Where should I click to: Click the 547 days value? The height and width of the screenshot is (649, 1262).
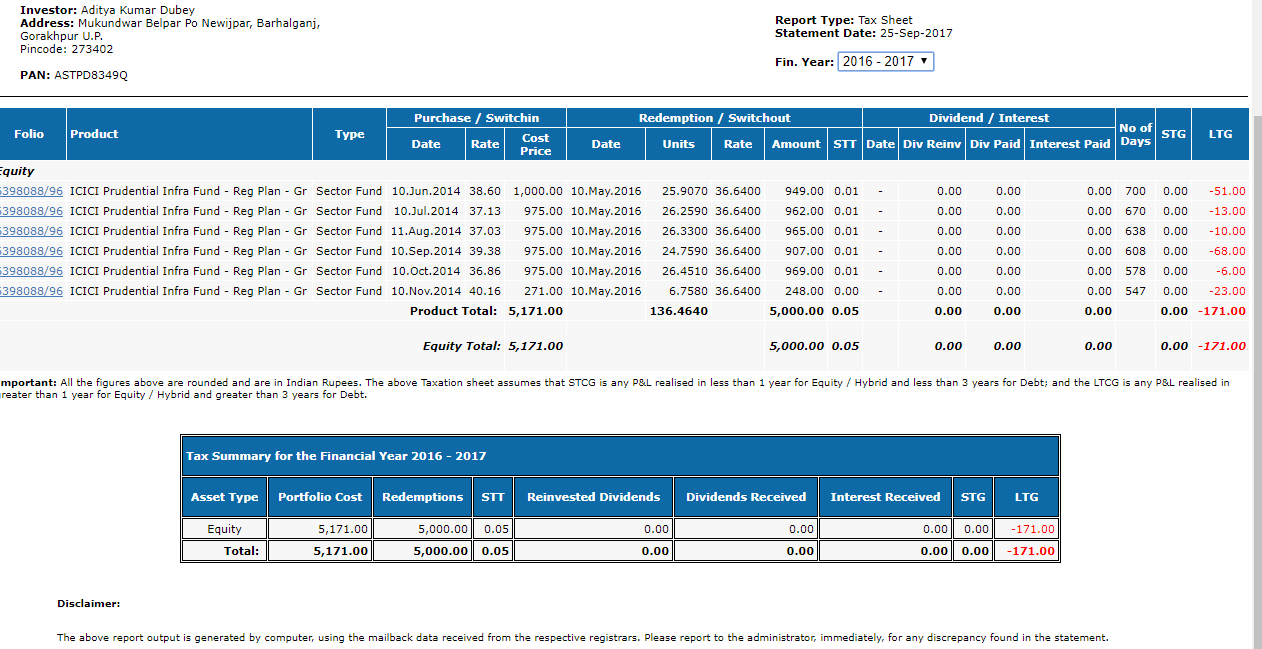pyautogui.click(x=1135, y=291)
